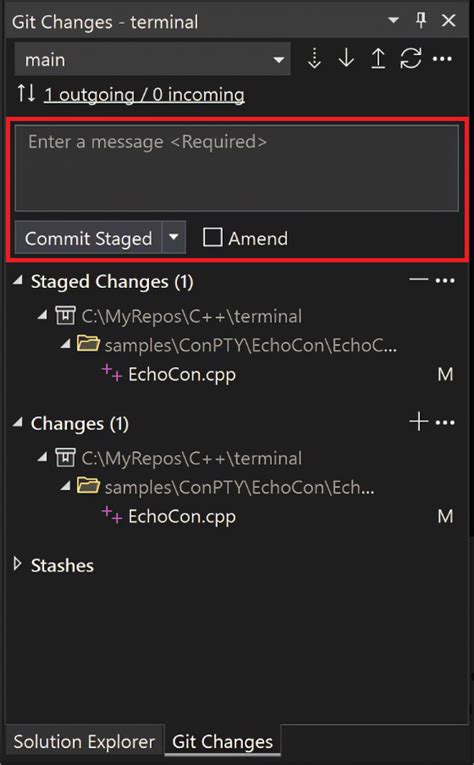Open window position dropdown in title bar
Image resolution: width=474 pixels, height=765 pixels.
pyautogui.click(x=393, y=20)
